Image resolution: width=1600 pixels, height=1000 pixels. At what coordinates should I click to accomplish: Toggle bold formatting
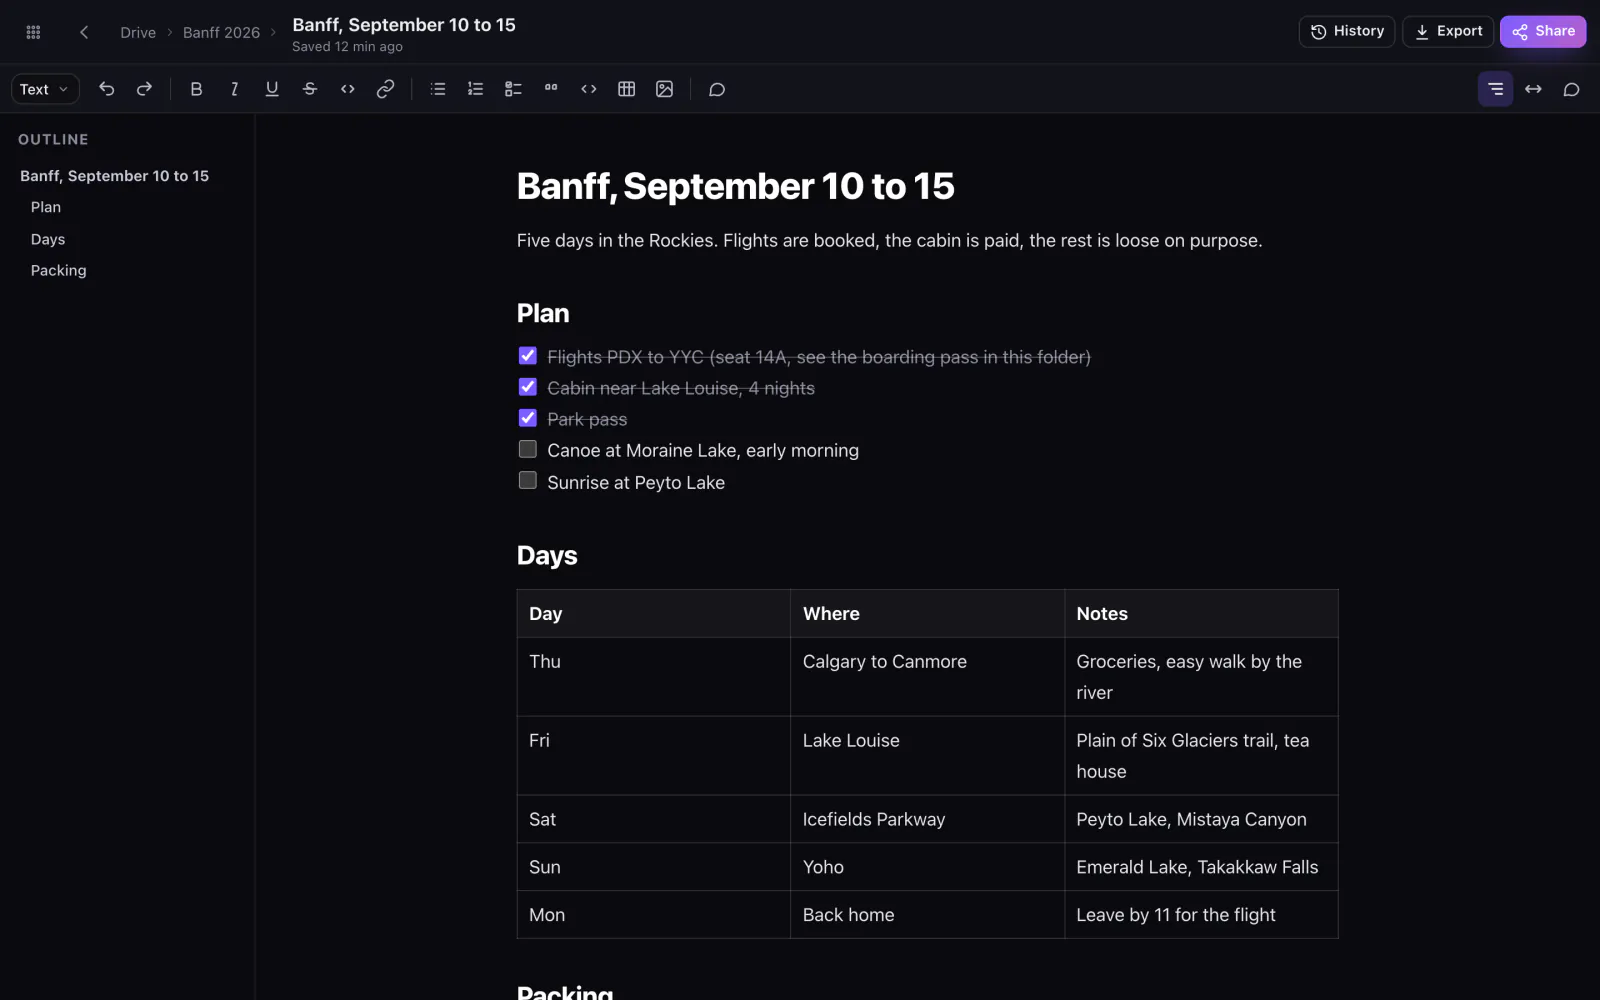pos(196,89)
